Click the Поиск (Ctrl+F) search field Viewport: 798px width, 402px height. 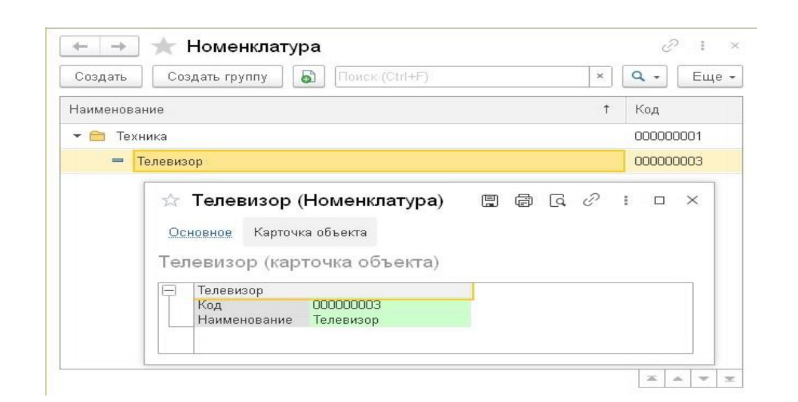point(460,77)
